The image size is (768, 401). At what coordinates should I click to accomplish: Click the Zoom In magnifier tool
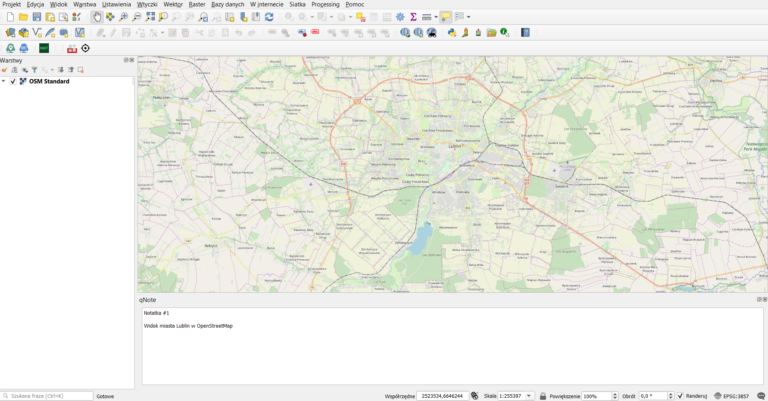point(123,17)
